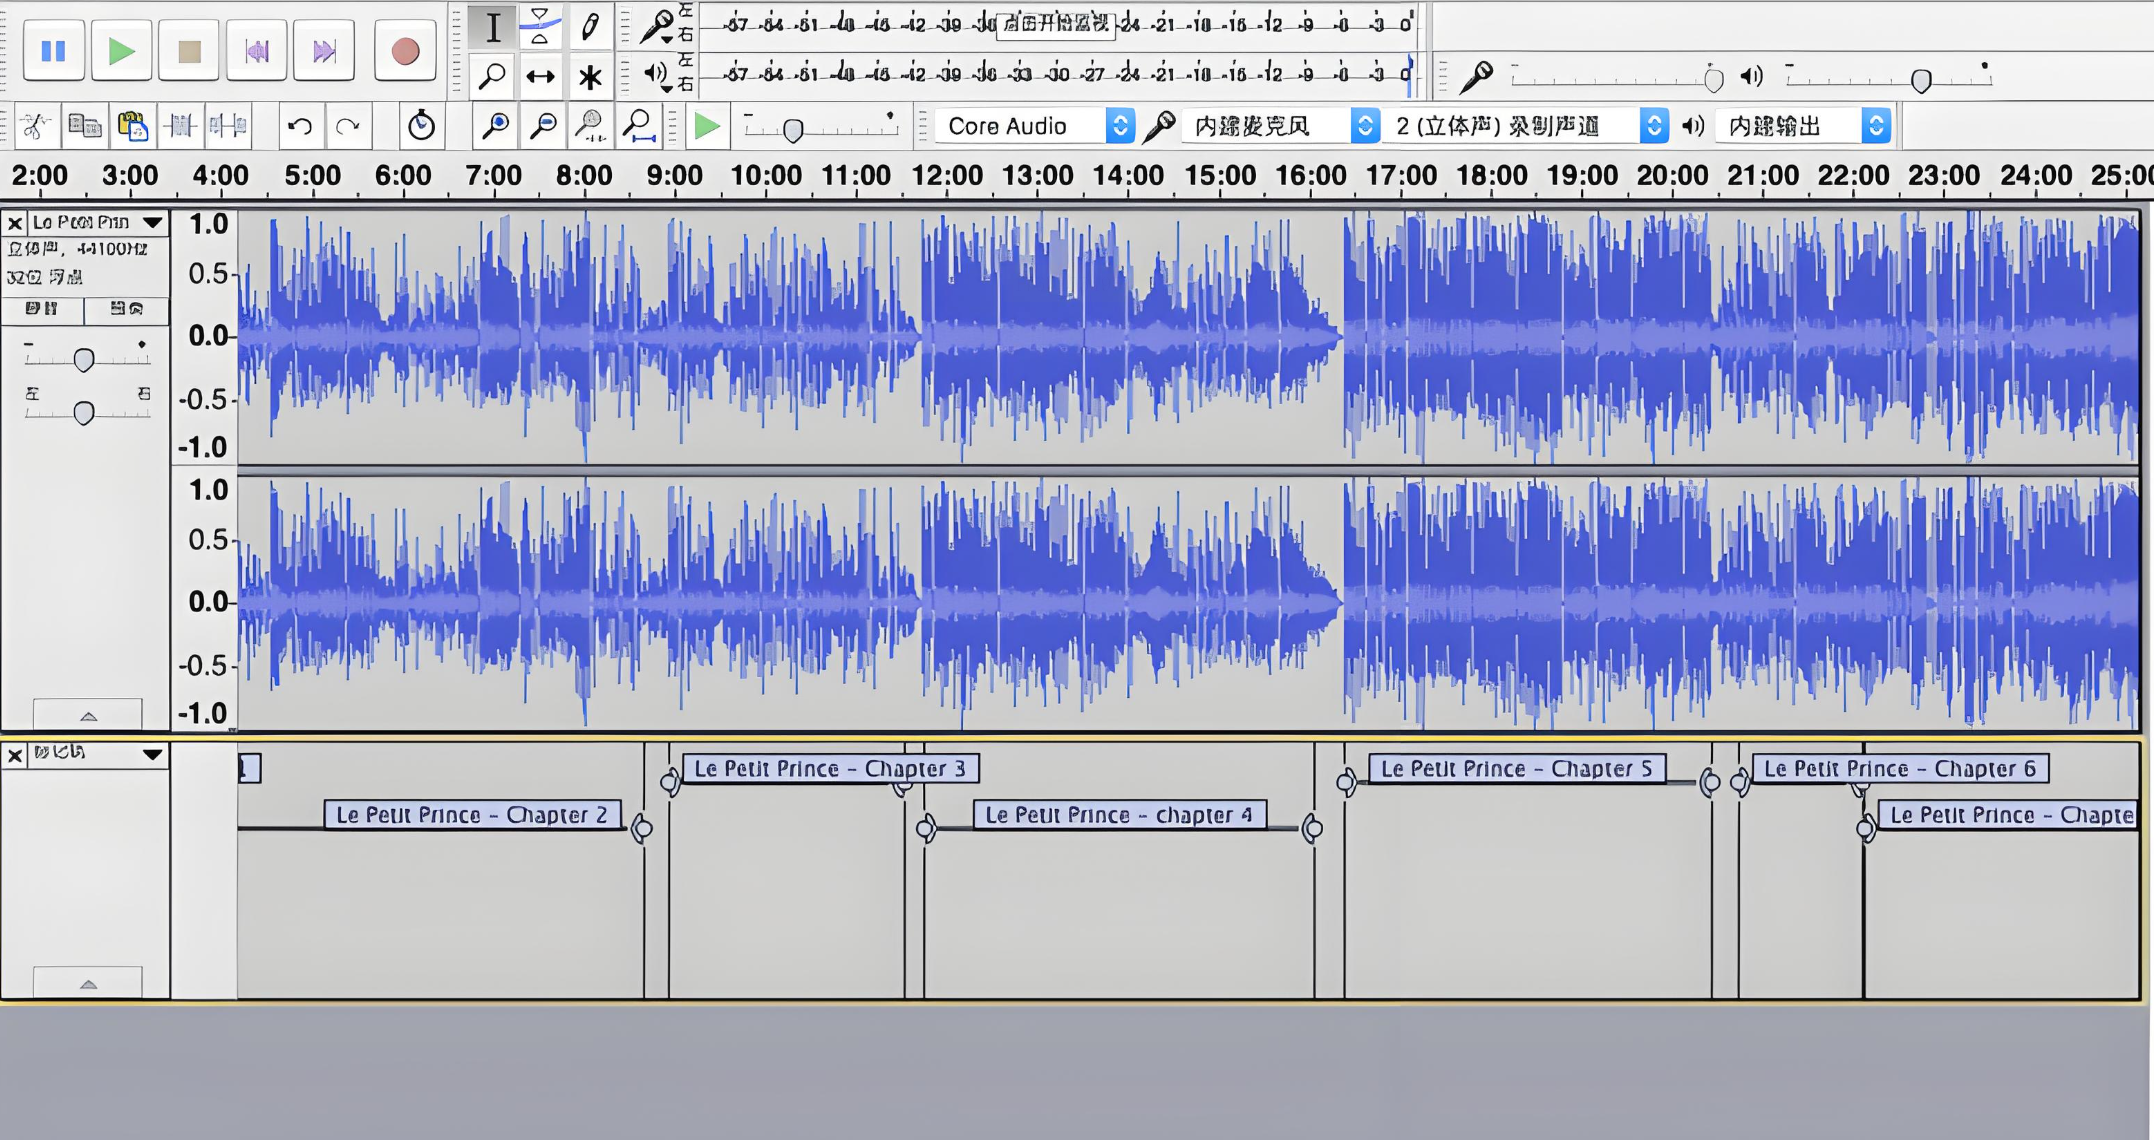2154x1140 pixels.
Task: Select the Envelope tool
Action: pyautogui.click(x=540, y=26)
